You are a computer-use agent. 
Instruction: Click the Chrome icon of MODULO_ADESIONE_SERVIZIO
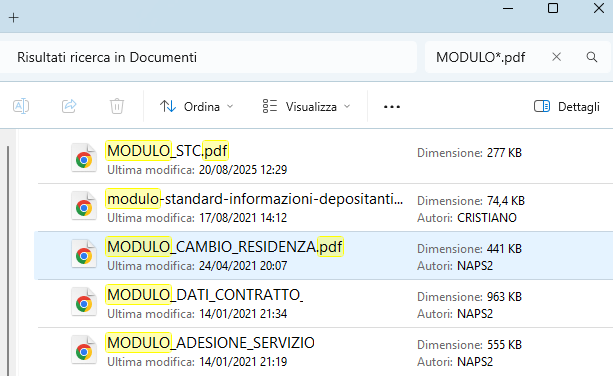point(84,351)
